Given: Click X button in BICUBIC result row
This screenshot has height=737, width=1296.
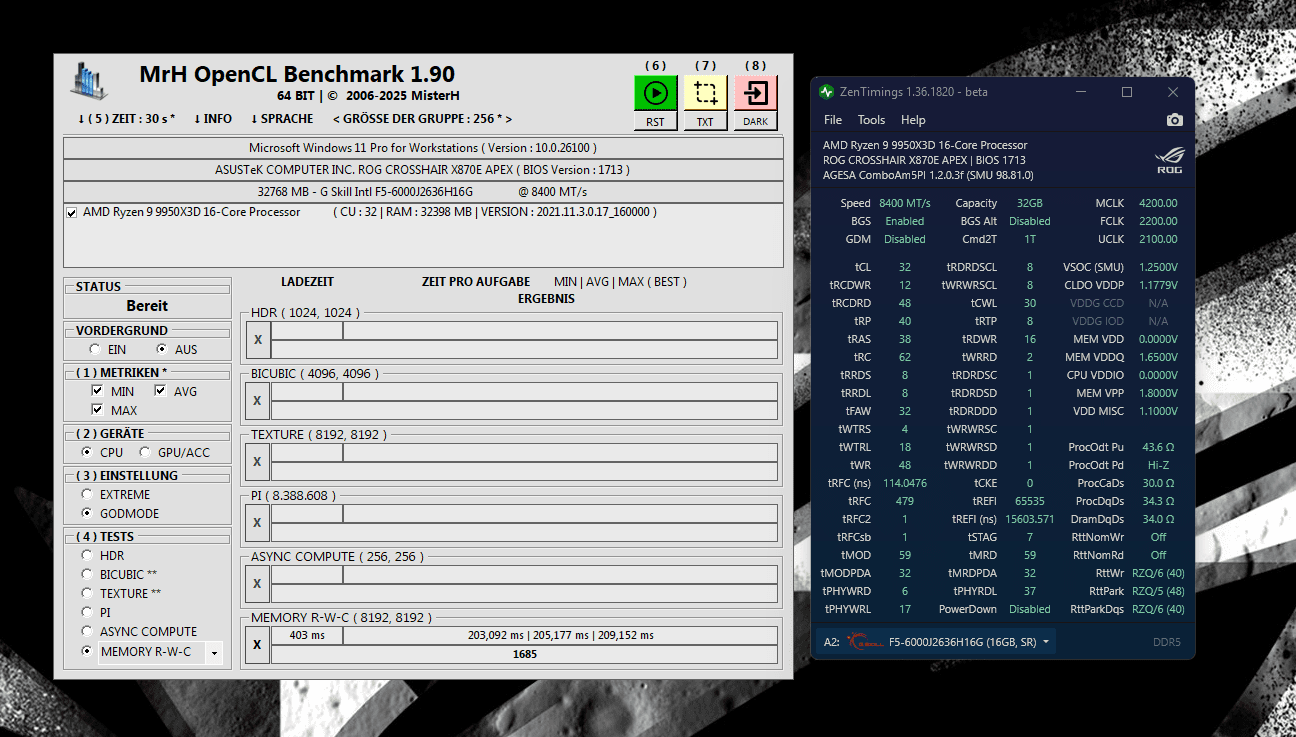Looking at the screenshot, I should (257, 401).
